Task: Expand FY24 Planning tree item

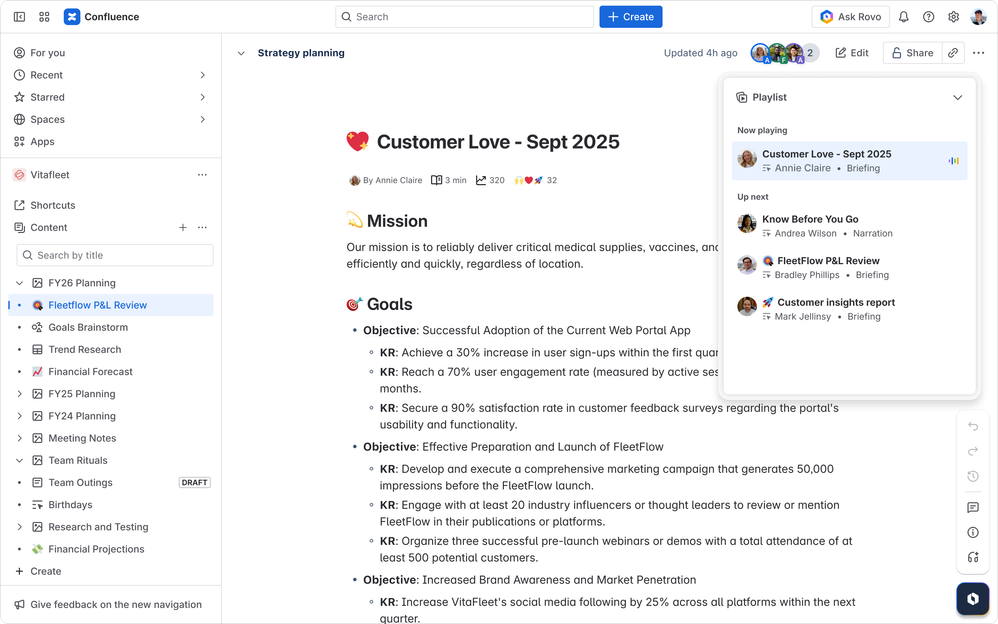Action: click(19, 416)
